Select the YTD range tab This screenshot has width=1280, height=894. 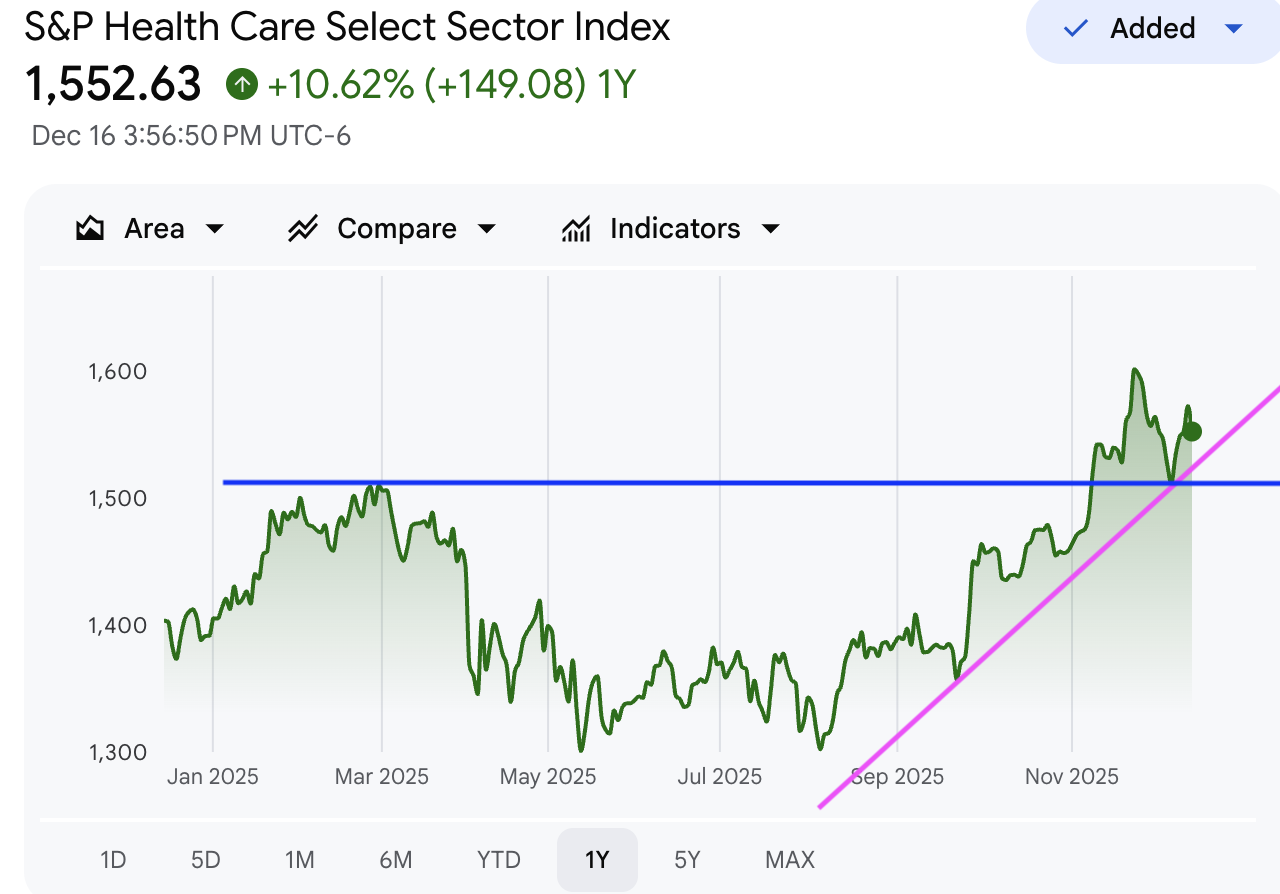coord(498,859)
